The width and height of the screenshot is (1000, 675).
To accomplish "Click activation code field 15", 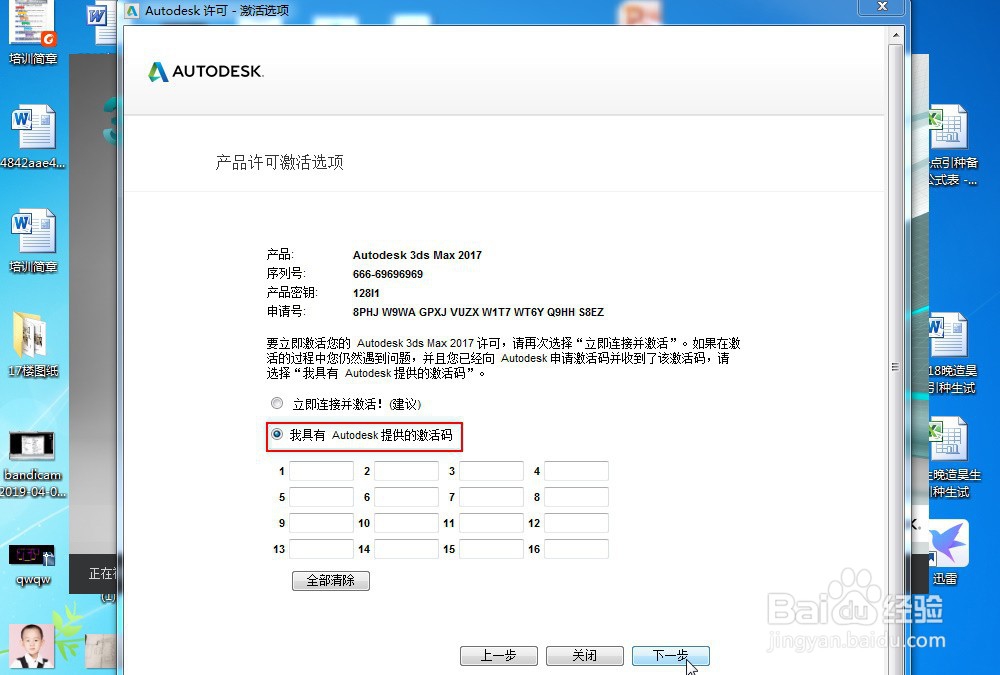I will [x=491, y=549].
